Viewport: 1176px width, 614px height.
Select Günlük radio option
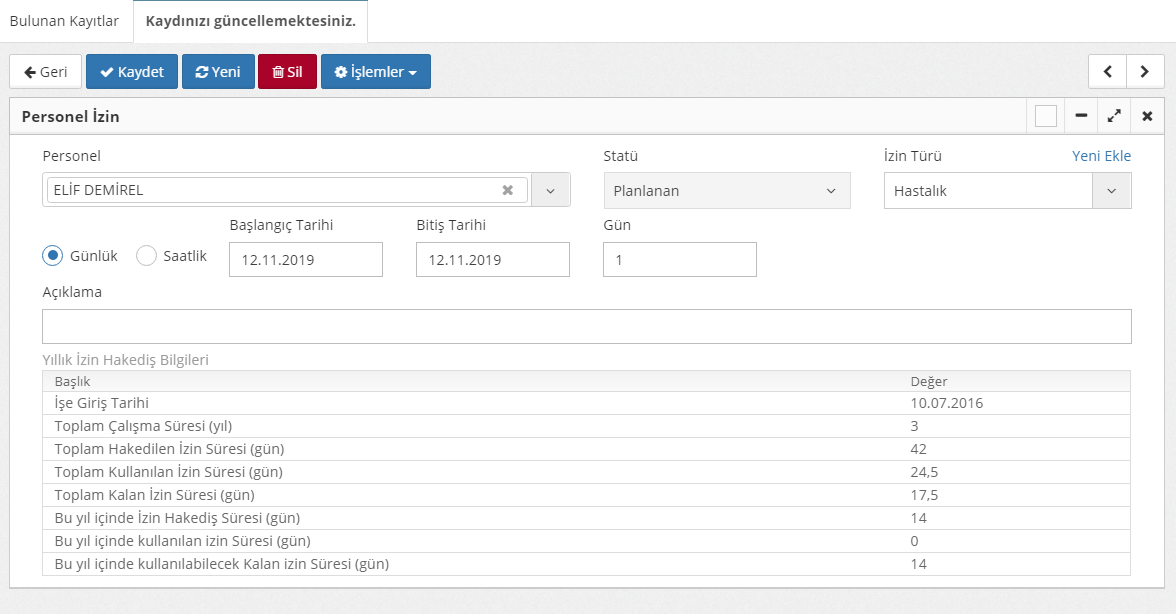53,256
